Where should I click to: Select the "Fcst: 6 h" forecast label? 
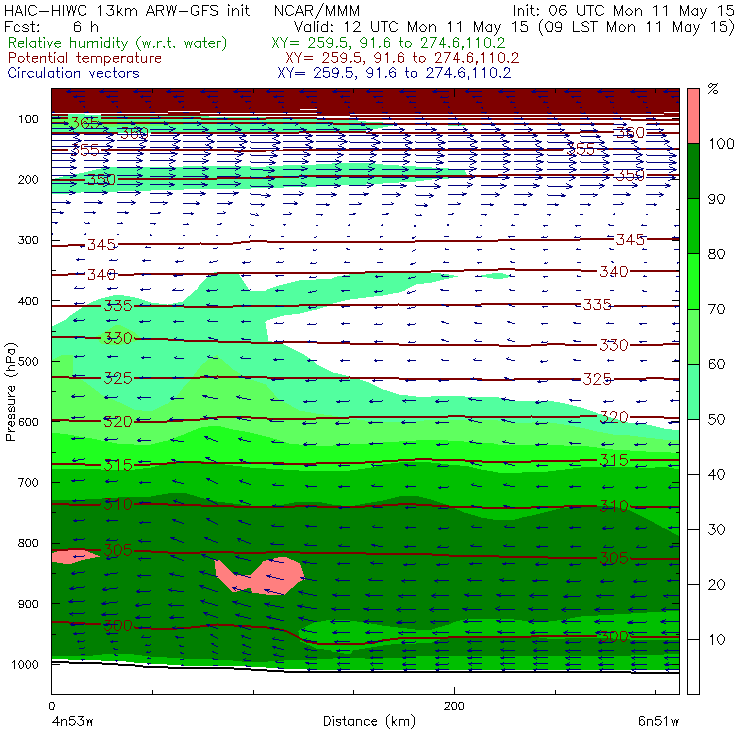tap(51, 26)
